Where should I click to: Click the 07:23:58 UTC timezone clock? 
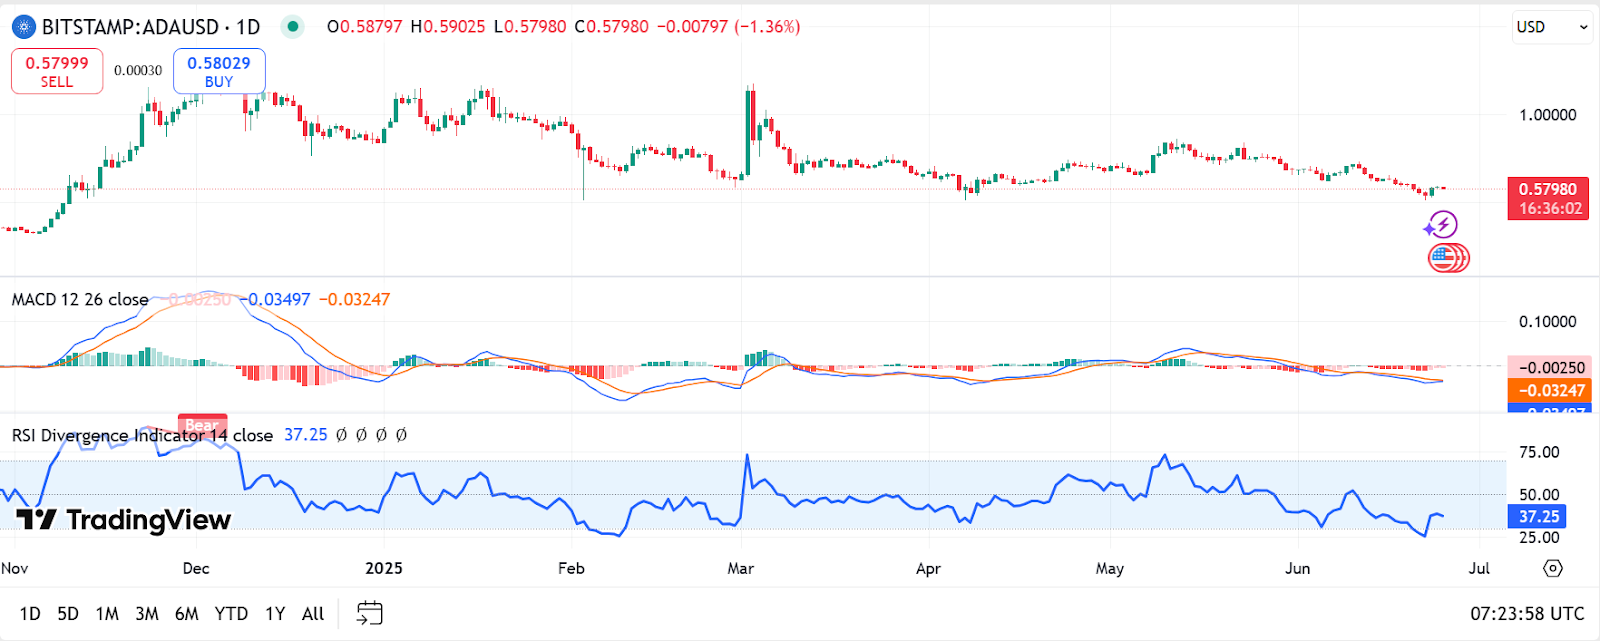point(1527,614)
